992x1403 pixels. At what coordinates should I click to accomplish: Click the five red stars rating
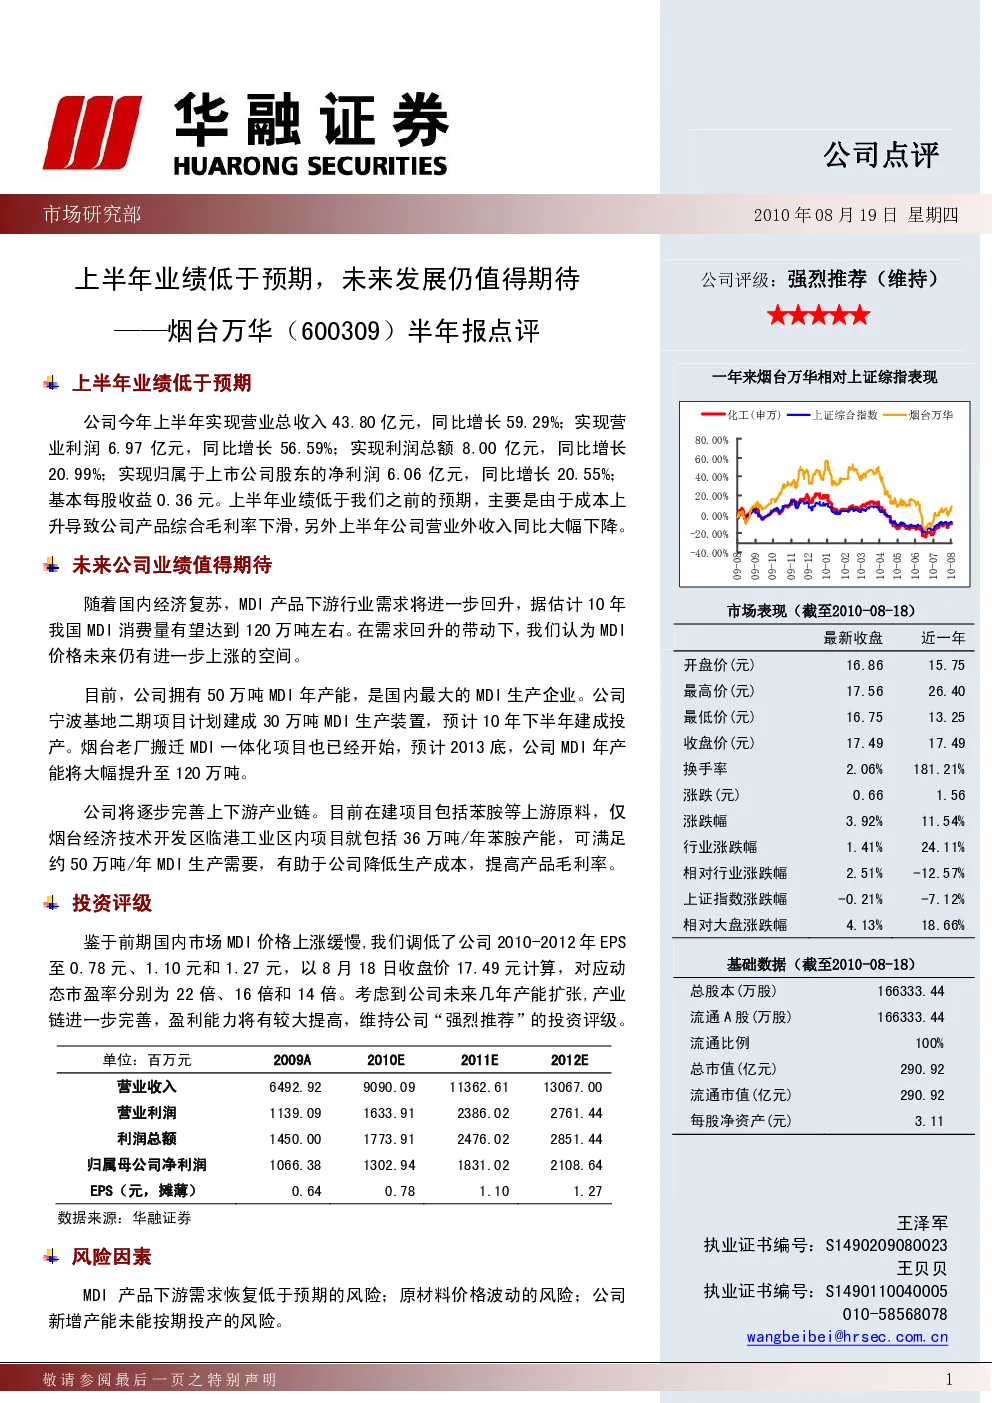tap(818, 316)
